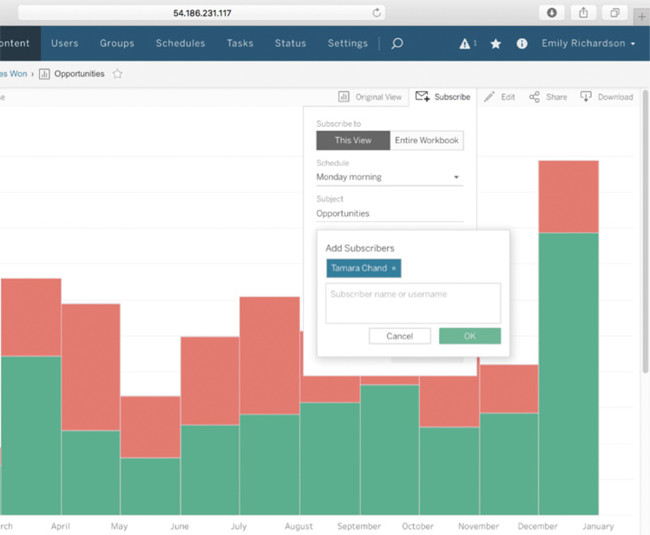This screenshot has height=535, width=650.
Task: Click the favorites star in navbar
Action: tap(496, 44)
